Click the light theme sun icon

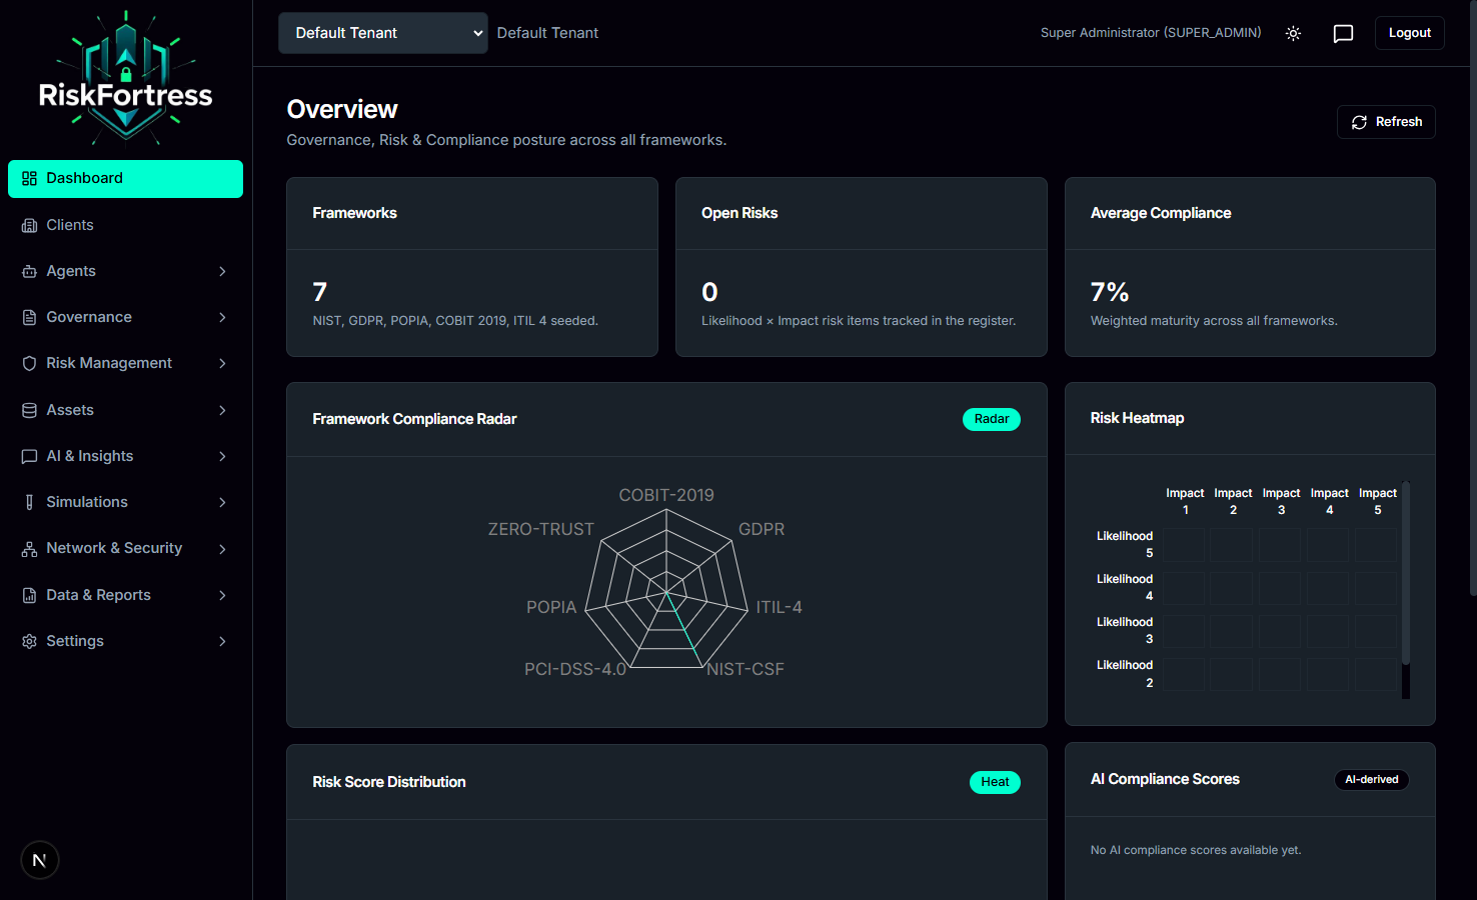click(x=1293, y=33)
